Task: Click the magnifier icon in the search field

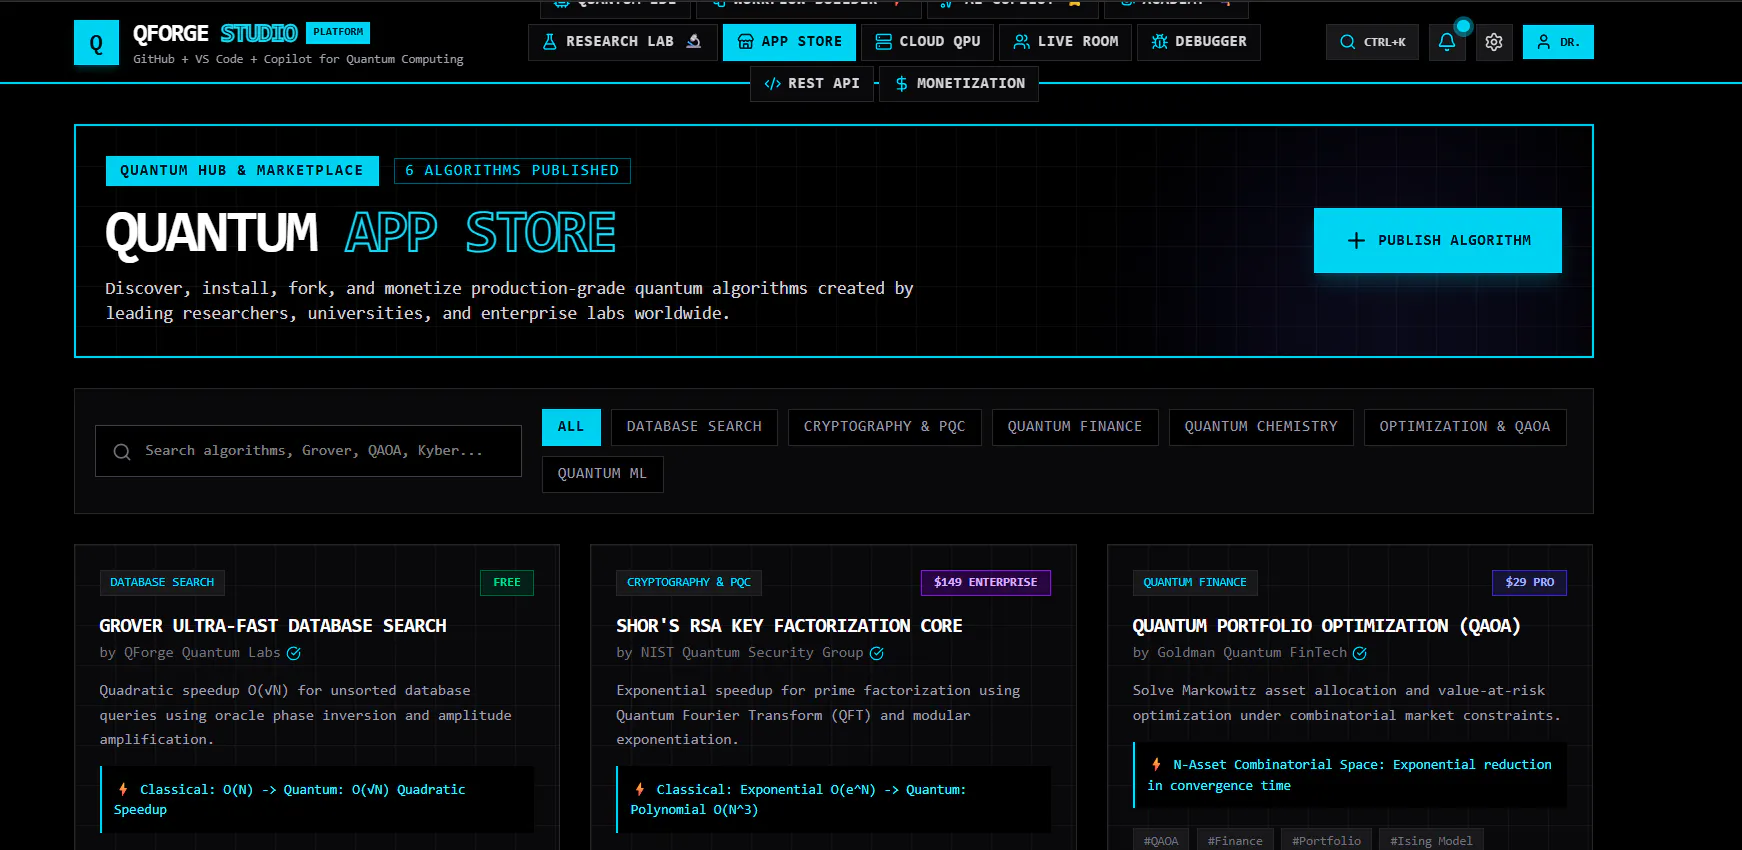Action: [122, 452]
